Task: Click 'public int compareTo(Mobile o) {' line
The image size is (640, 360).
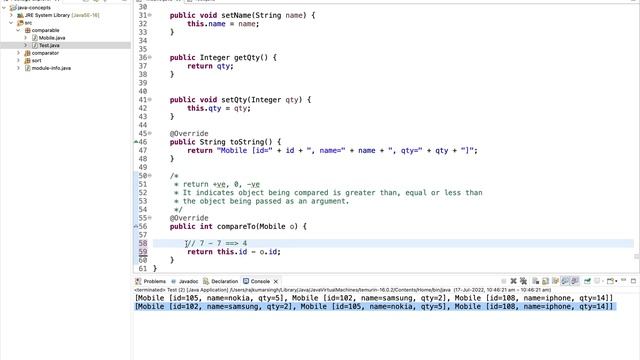Action: click(x=238, y=226)
